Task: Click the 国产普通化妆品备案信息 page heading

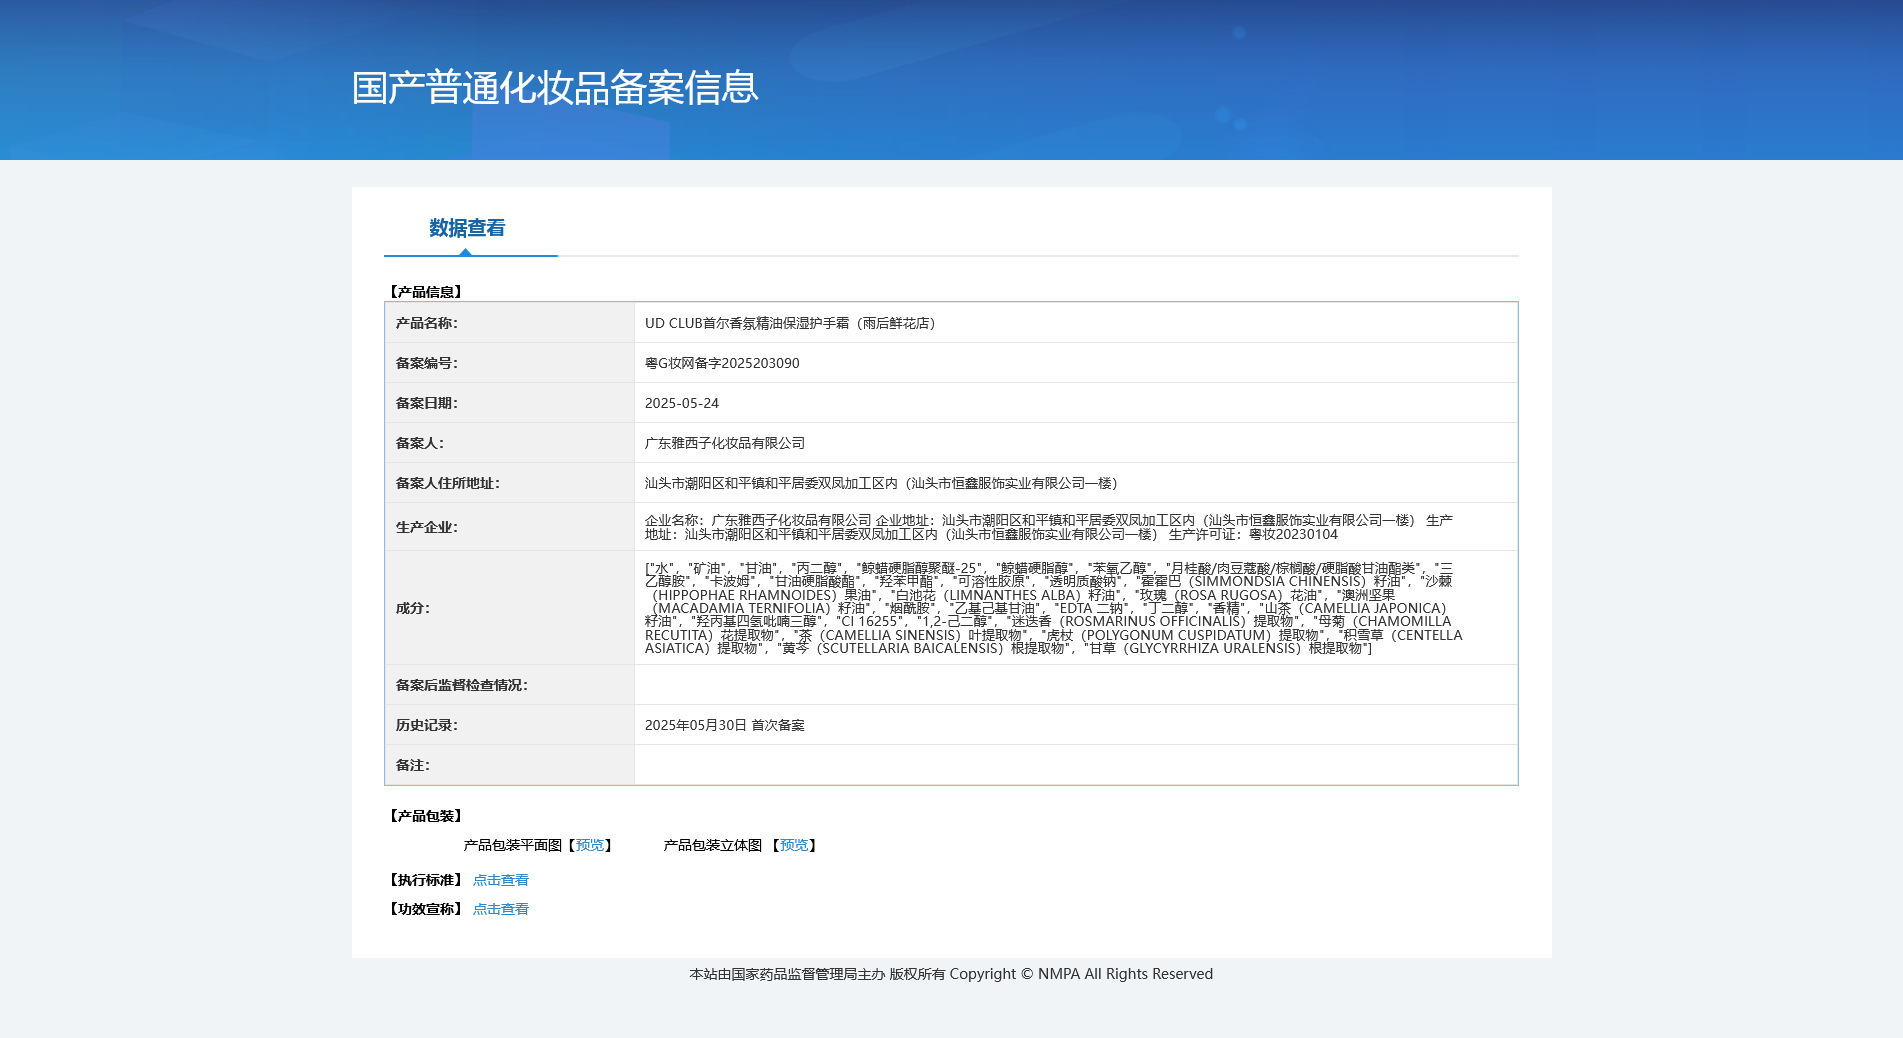Action: [555, 88]
